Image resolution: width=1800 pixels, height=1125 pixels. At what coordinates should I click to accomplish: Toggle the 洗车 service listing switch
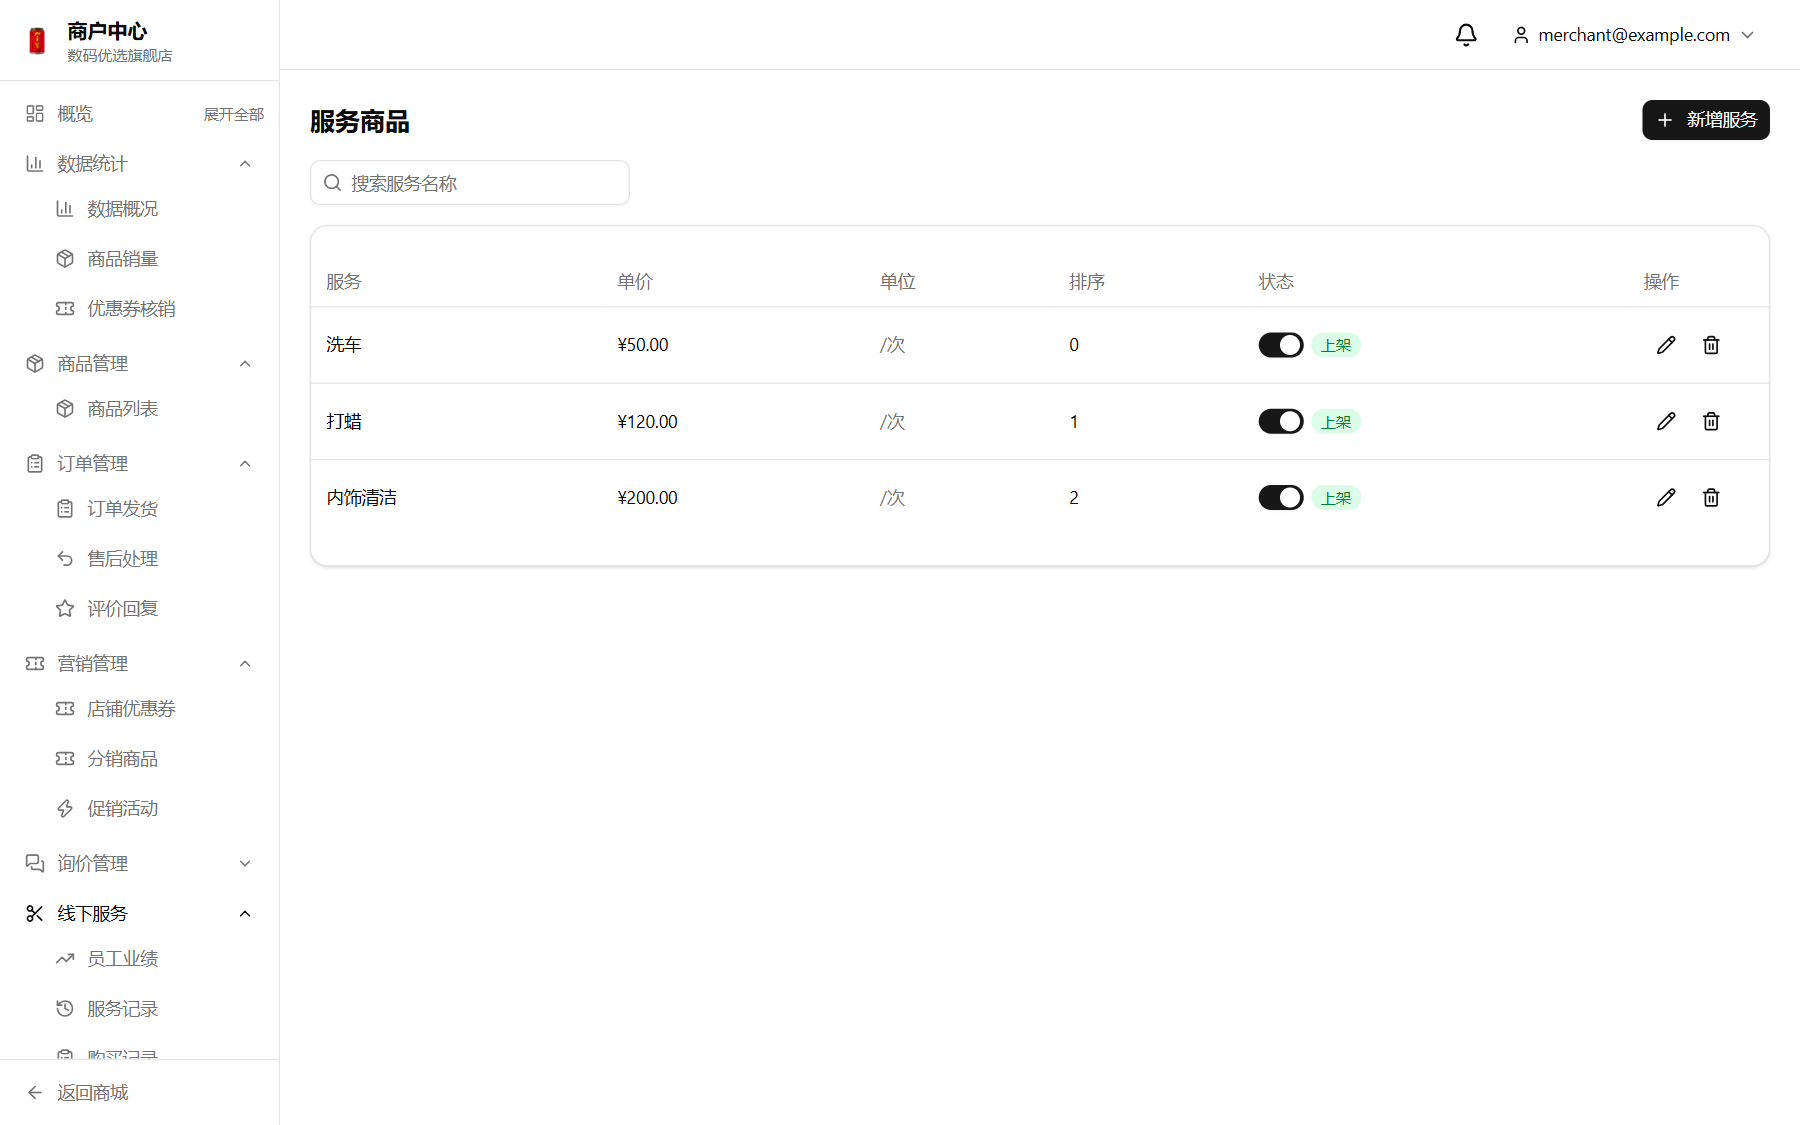click(x=1281, y=345)
